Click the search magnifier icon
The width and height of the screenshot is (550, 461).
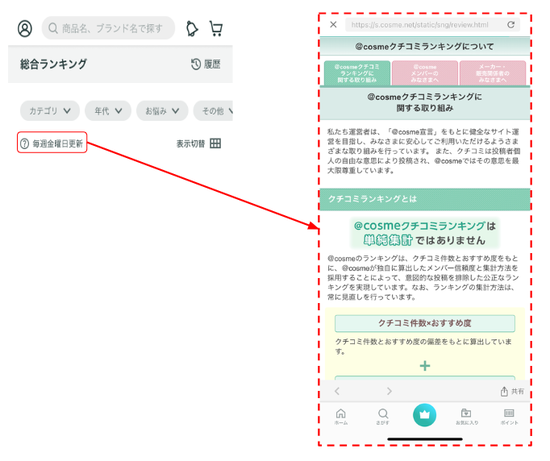(x=53, y=28)
